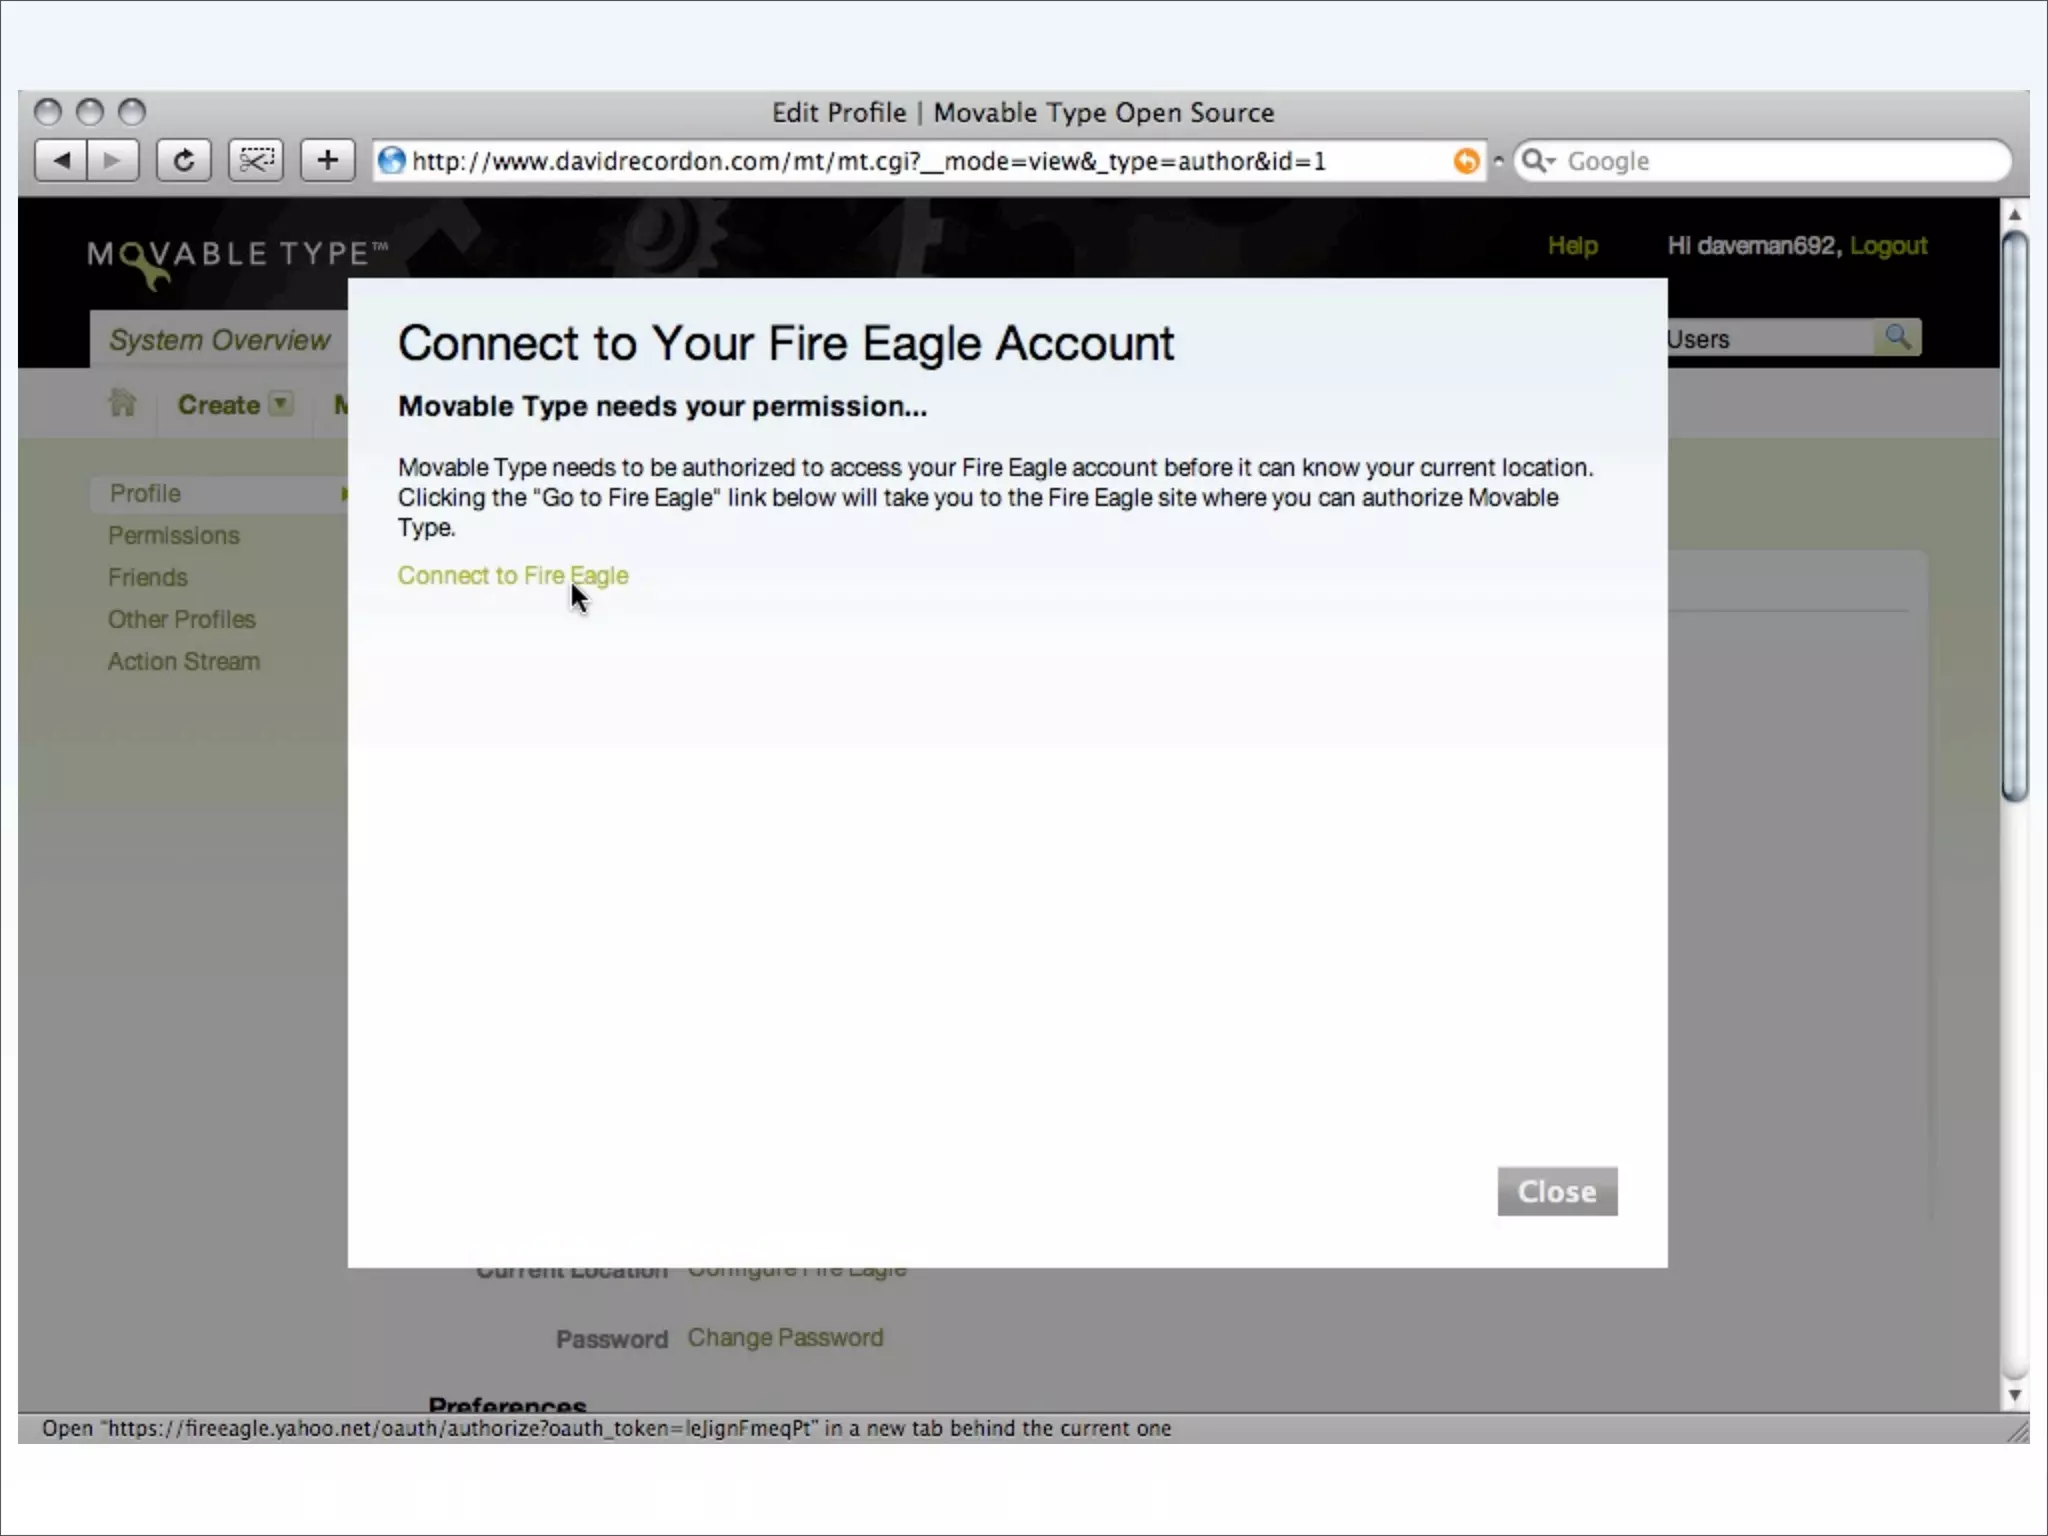Select Action Stream in sidebar
The width and height of the screenshot is (2048, 1536).
pyautogui.click(x=184, y=662)
